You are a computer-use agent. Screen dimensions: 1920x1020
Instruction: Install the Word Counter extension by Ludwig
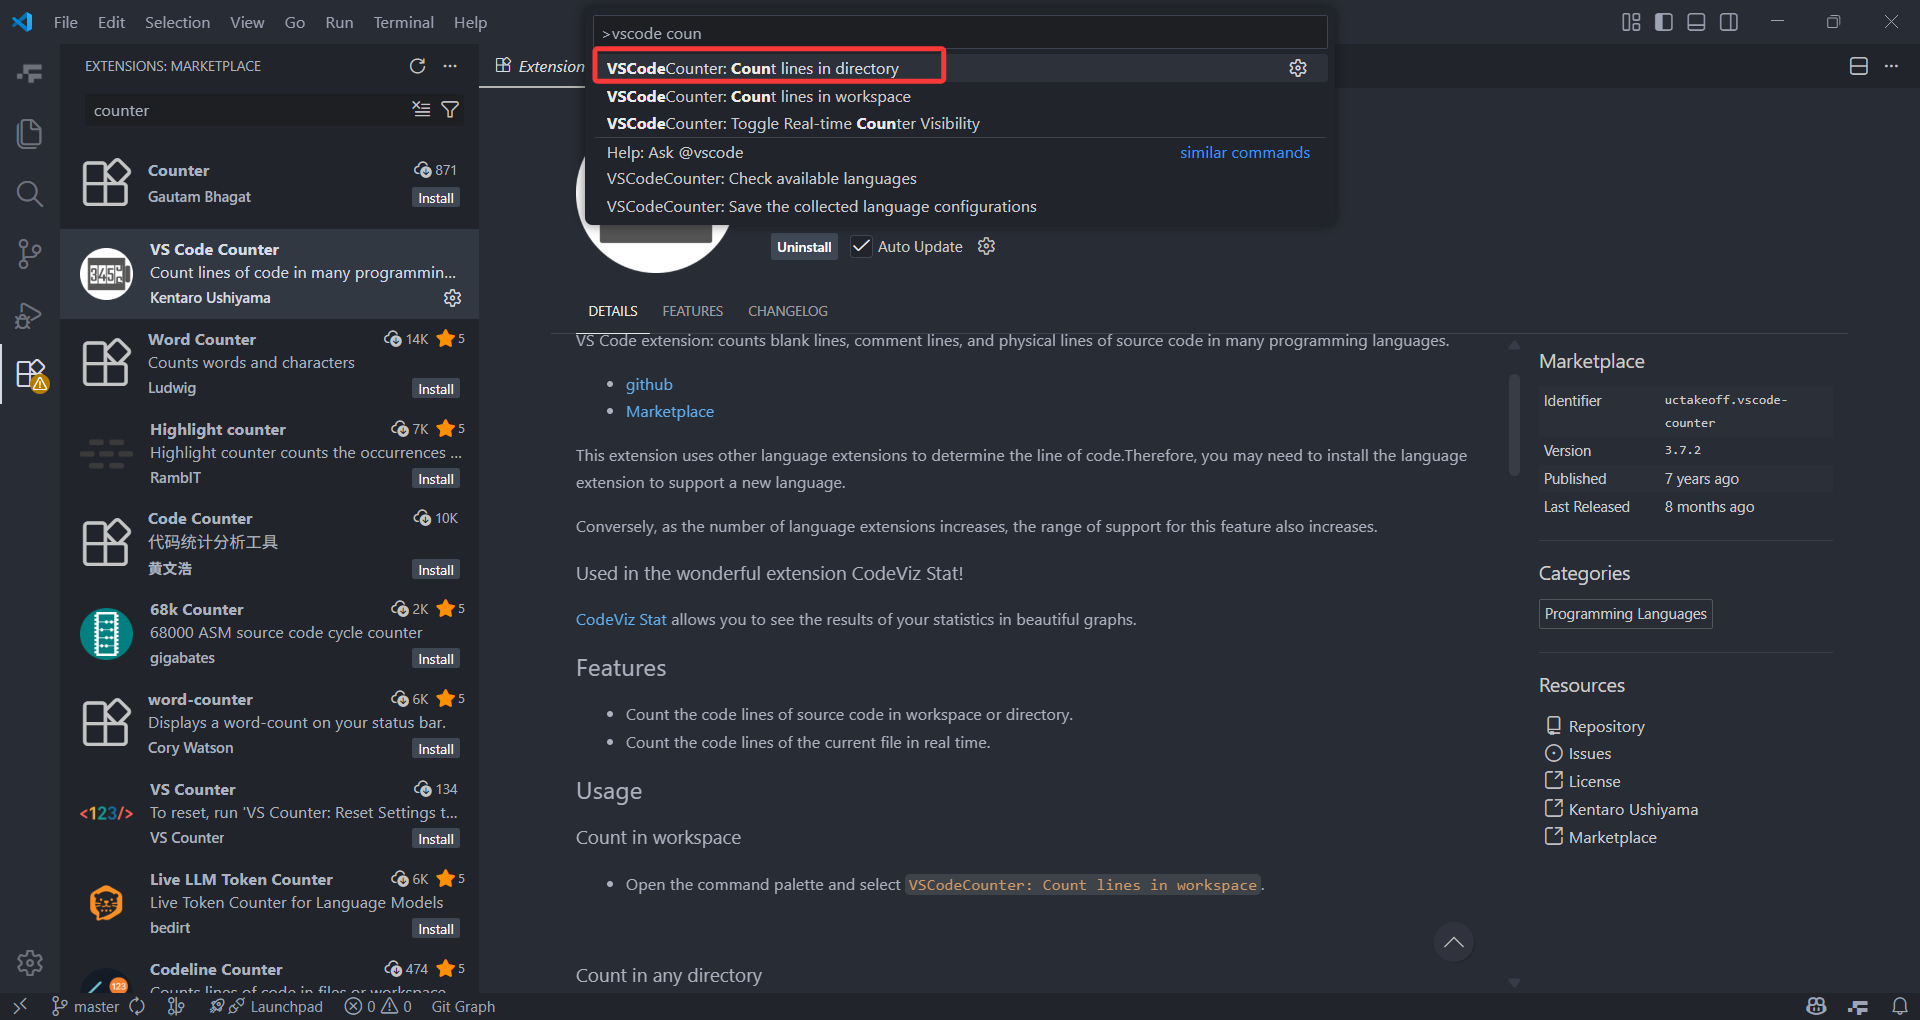click(x=436, y=389)
